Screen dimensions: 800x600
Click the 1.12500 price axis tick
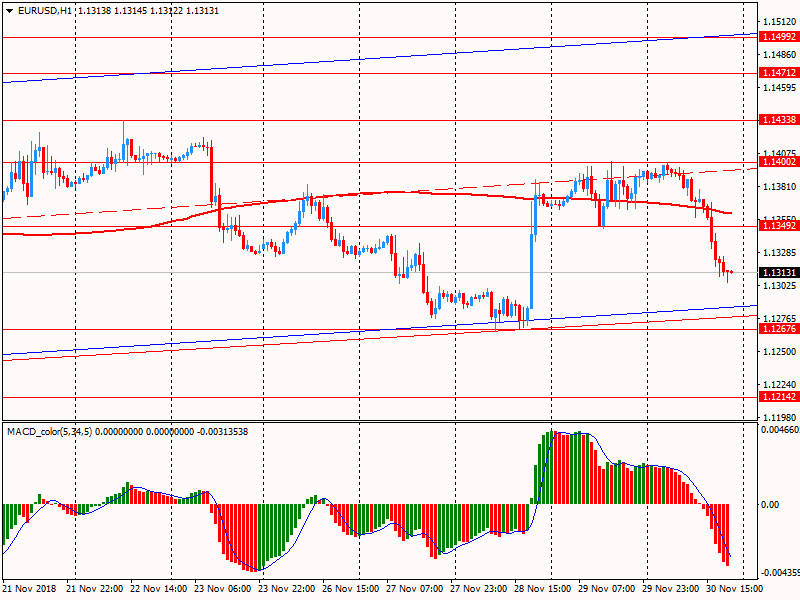tap(779, 352)
